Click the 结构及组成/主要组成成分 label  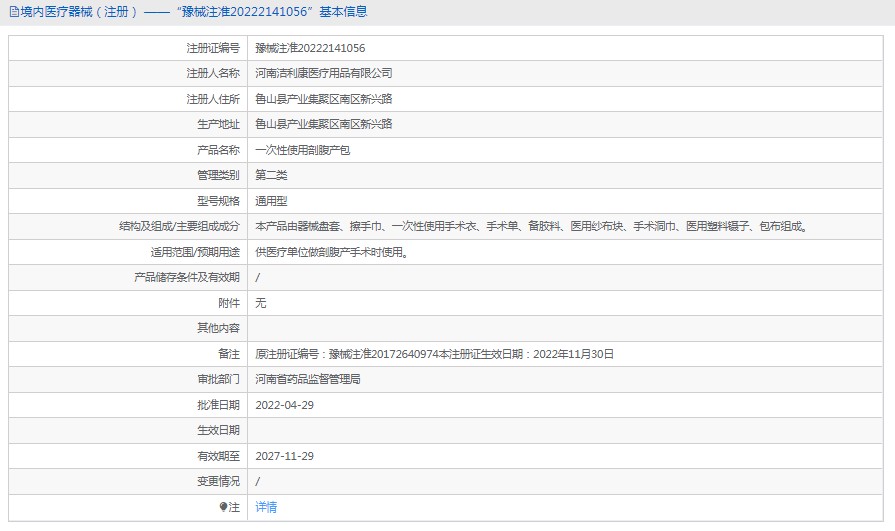[179, 227]
